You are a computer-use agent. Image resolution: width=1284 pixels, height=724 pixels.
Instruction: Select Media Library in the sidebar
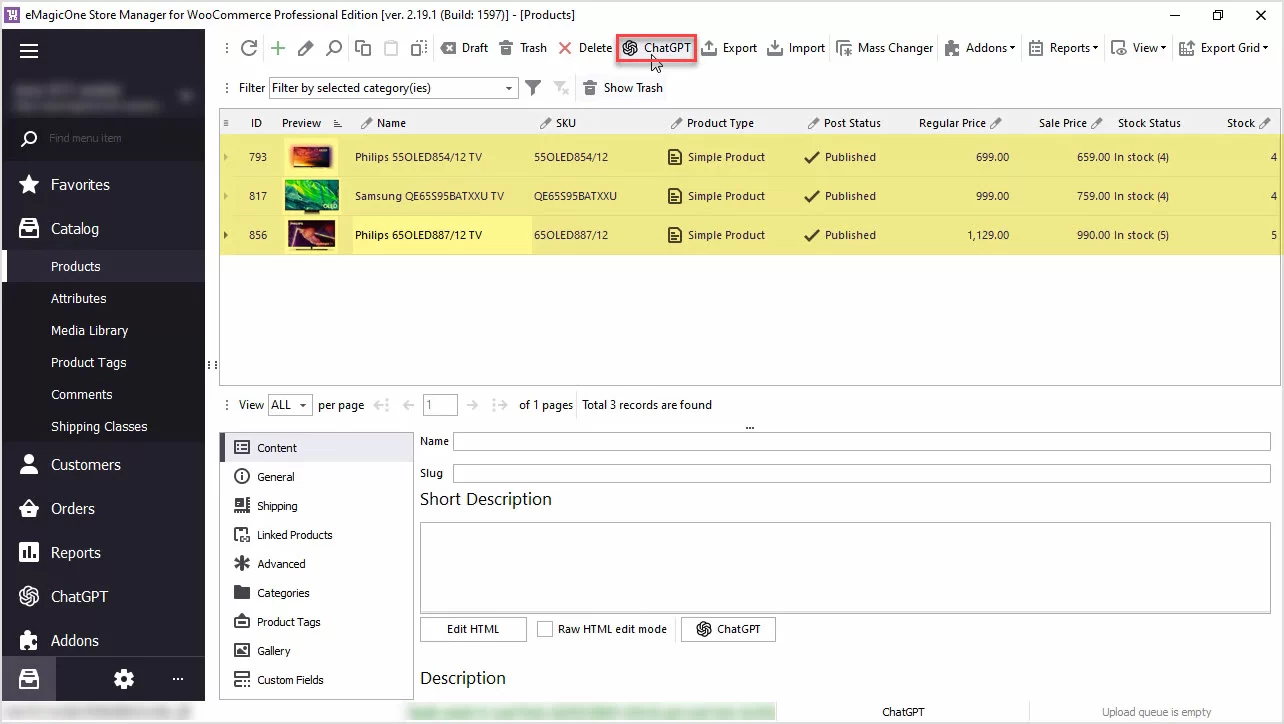pos(89,330)
